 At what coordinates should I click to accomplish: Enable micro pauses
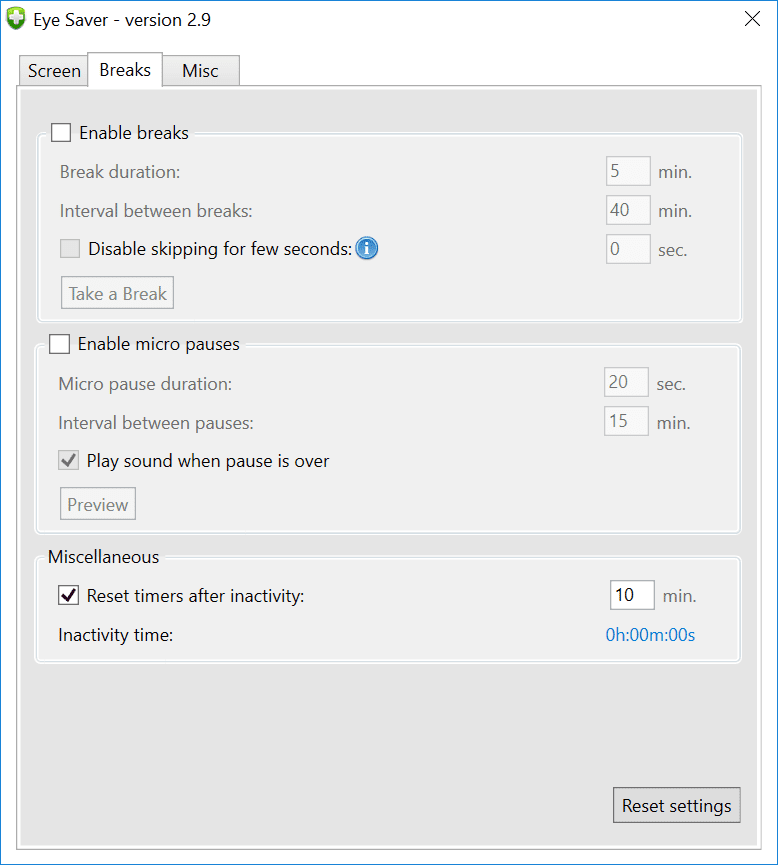(59, 343)
